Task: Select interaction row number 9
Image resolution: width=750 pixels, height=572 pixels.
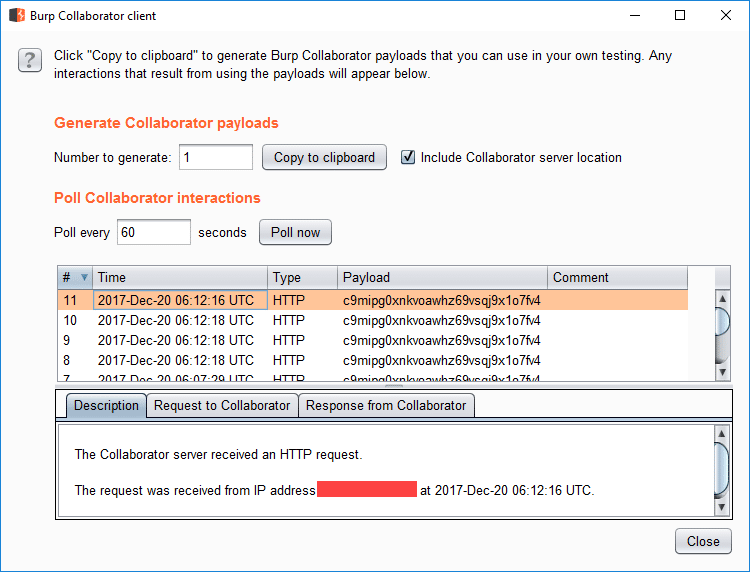Action: [373, 341]
